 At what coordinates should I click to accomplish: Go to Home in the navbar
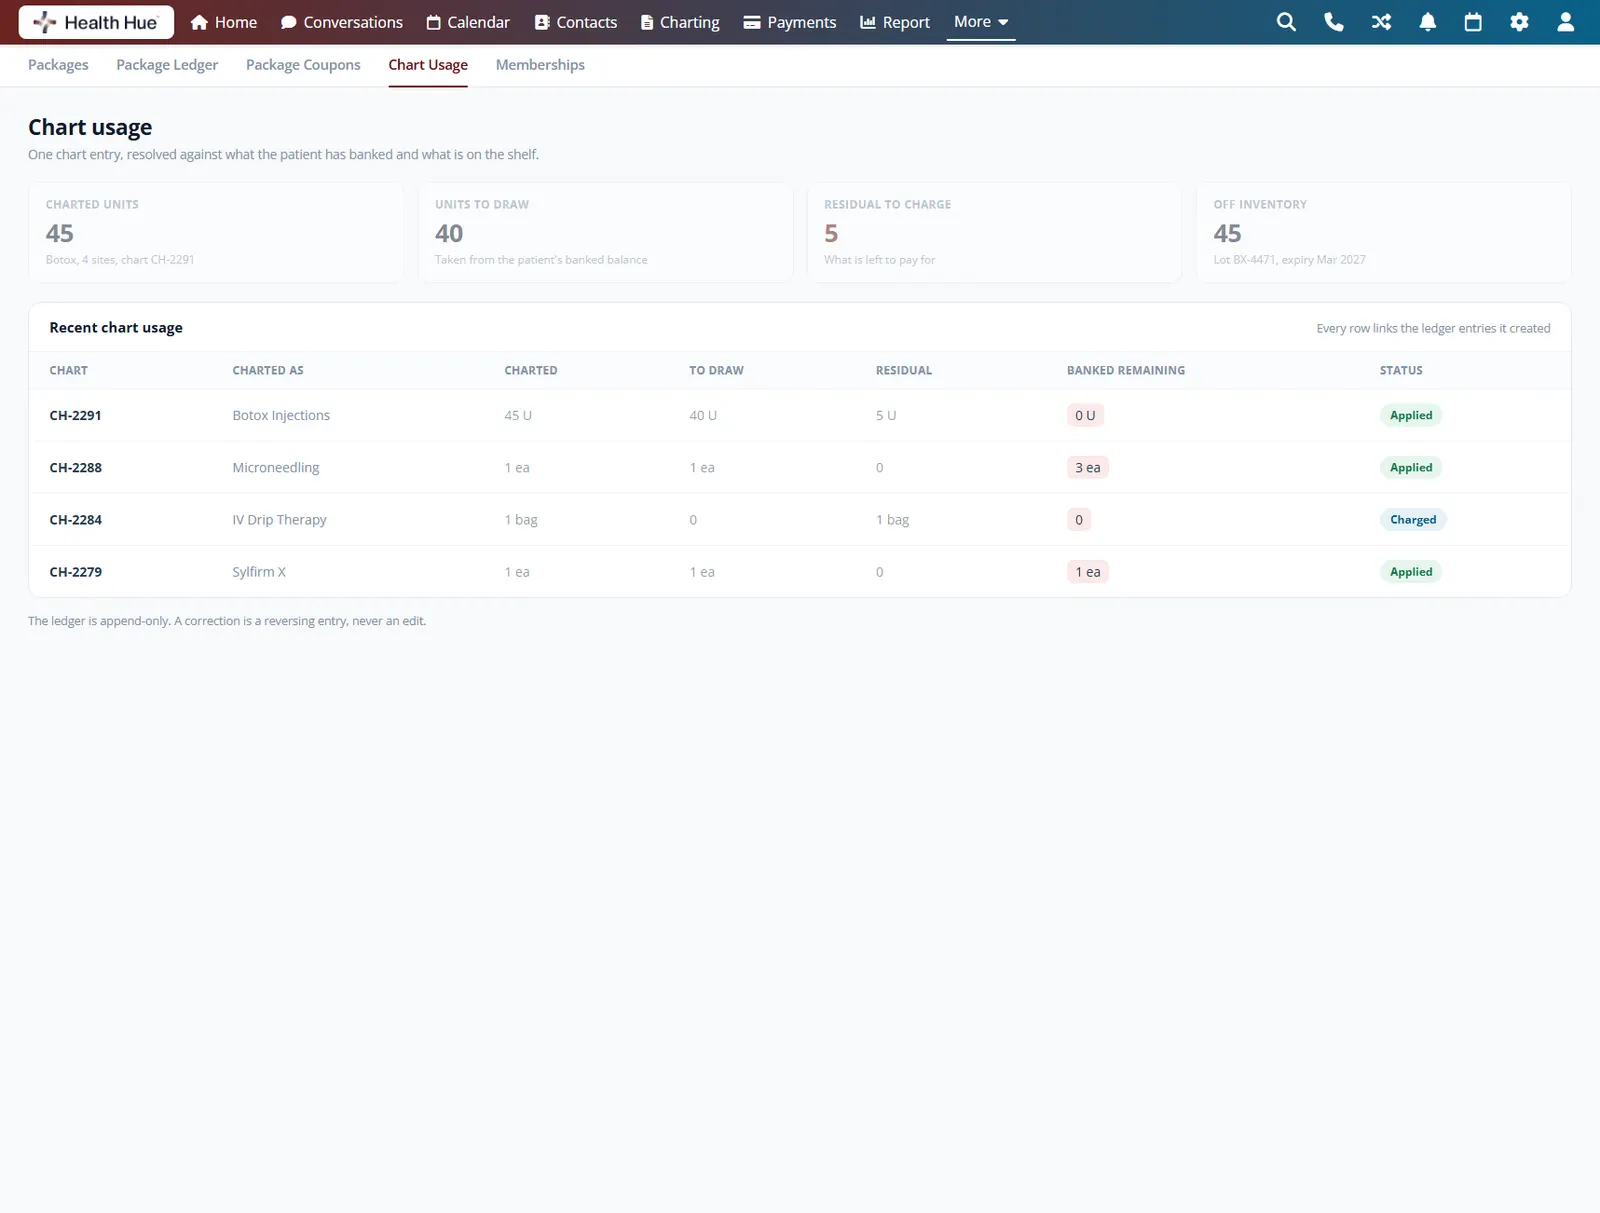coord(224,22)
